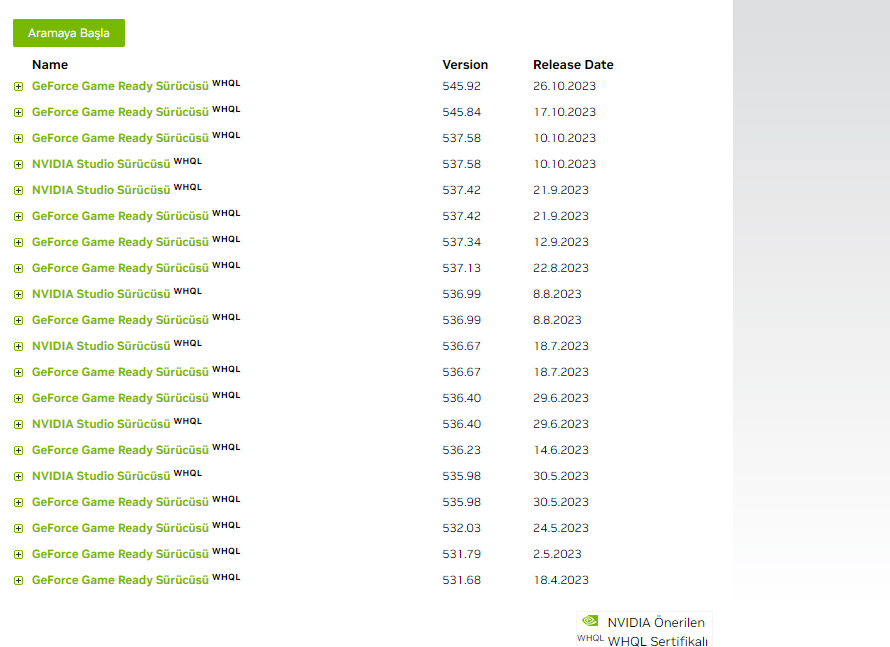Screen dimensions: 890x647
Task: Expand the GeForce Game Ready 531.79 driver row
Action: pyautogui.click(x=19, y=554)
